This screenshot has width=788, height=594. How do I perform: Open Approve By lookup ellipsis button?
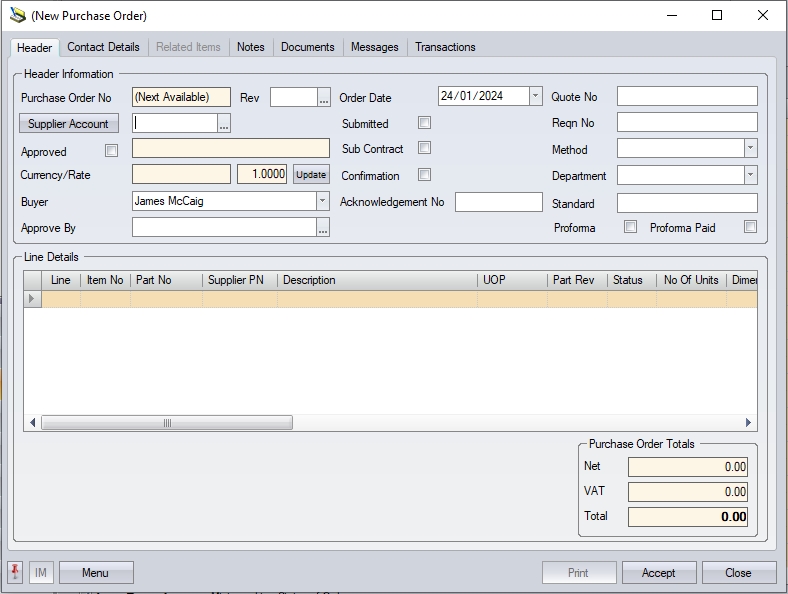[323, 228]
